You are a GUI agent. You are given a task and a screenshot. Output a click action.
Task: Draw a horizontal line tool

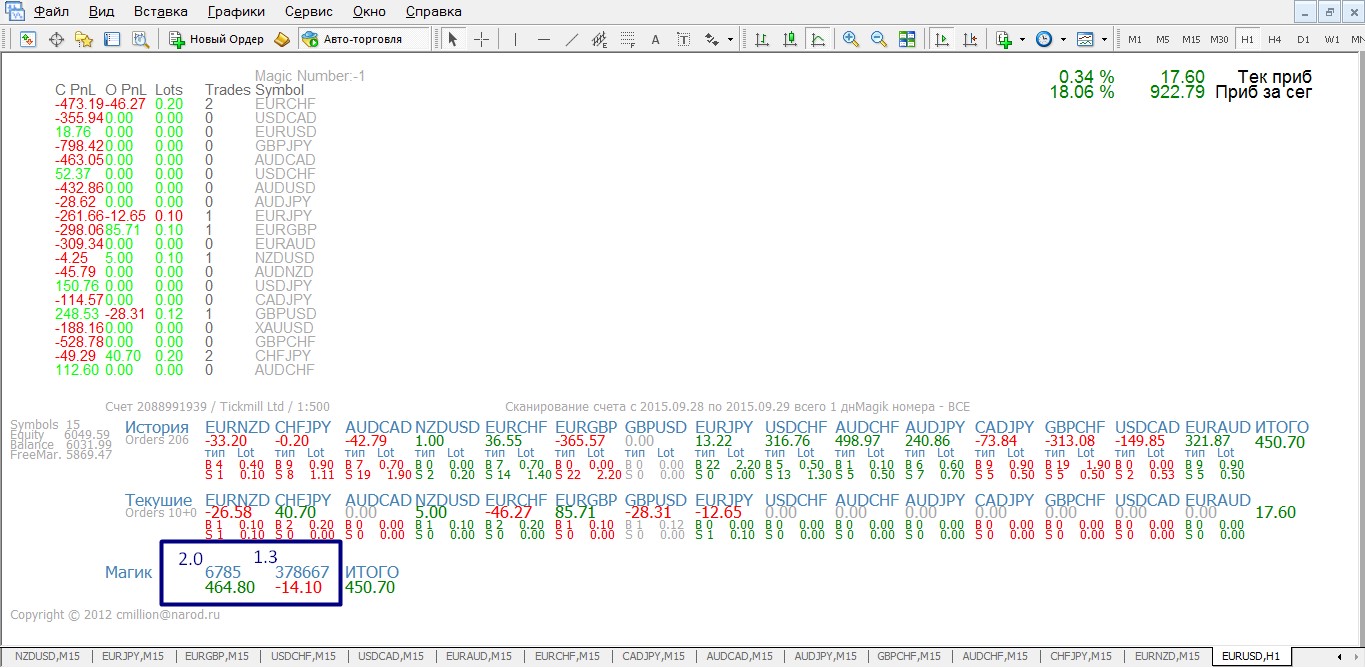544,39
